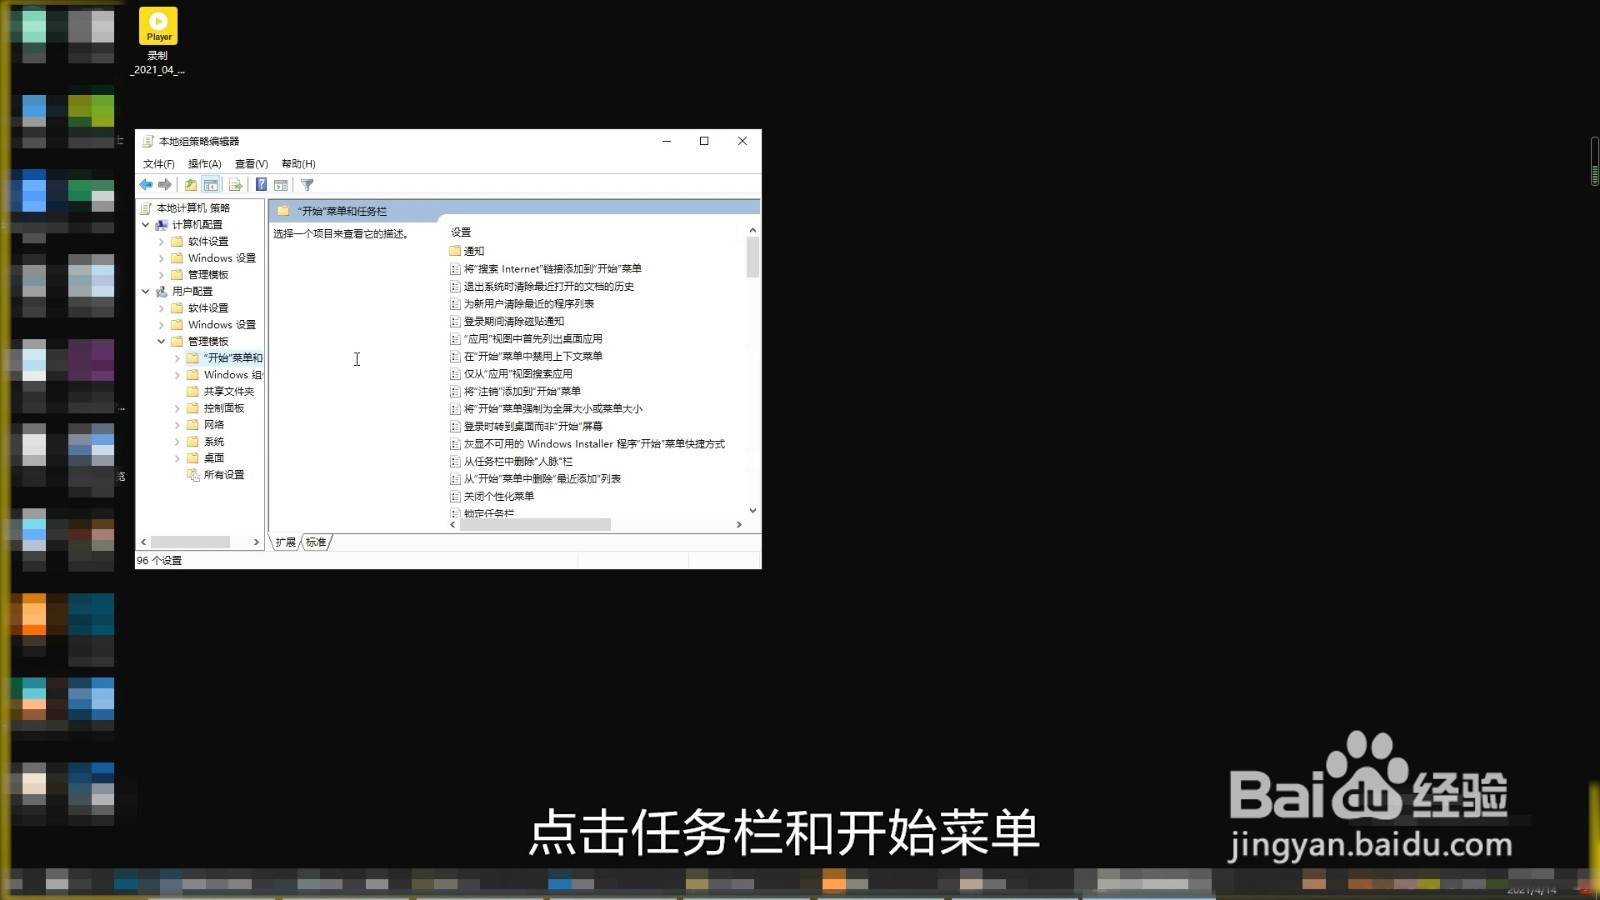Toggle the Show/Hide Action Pane icon
This screenshot has height=900, width=1600.
281,185
